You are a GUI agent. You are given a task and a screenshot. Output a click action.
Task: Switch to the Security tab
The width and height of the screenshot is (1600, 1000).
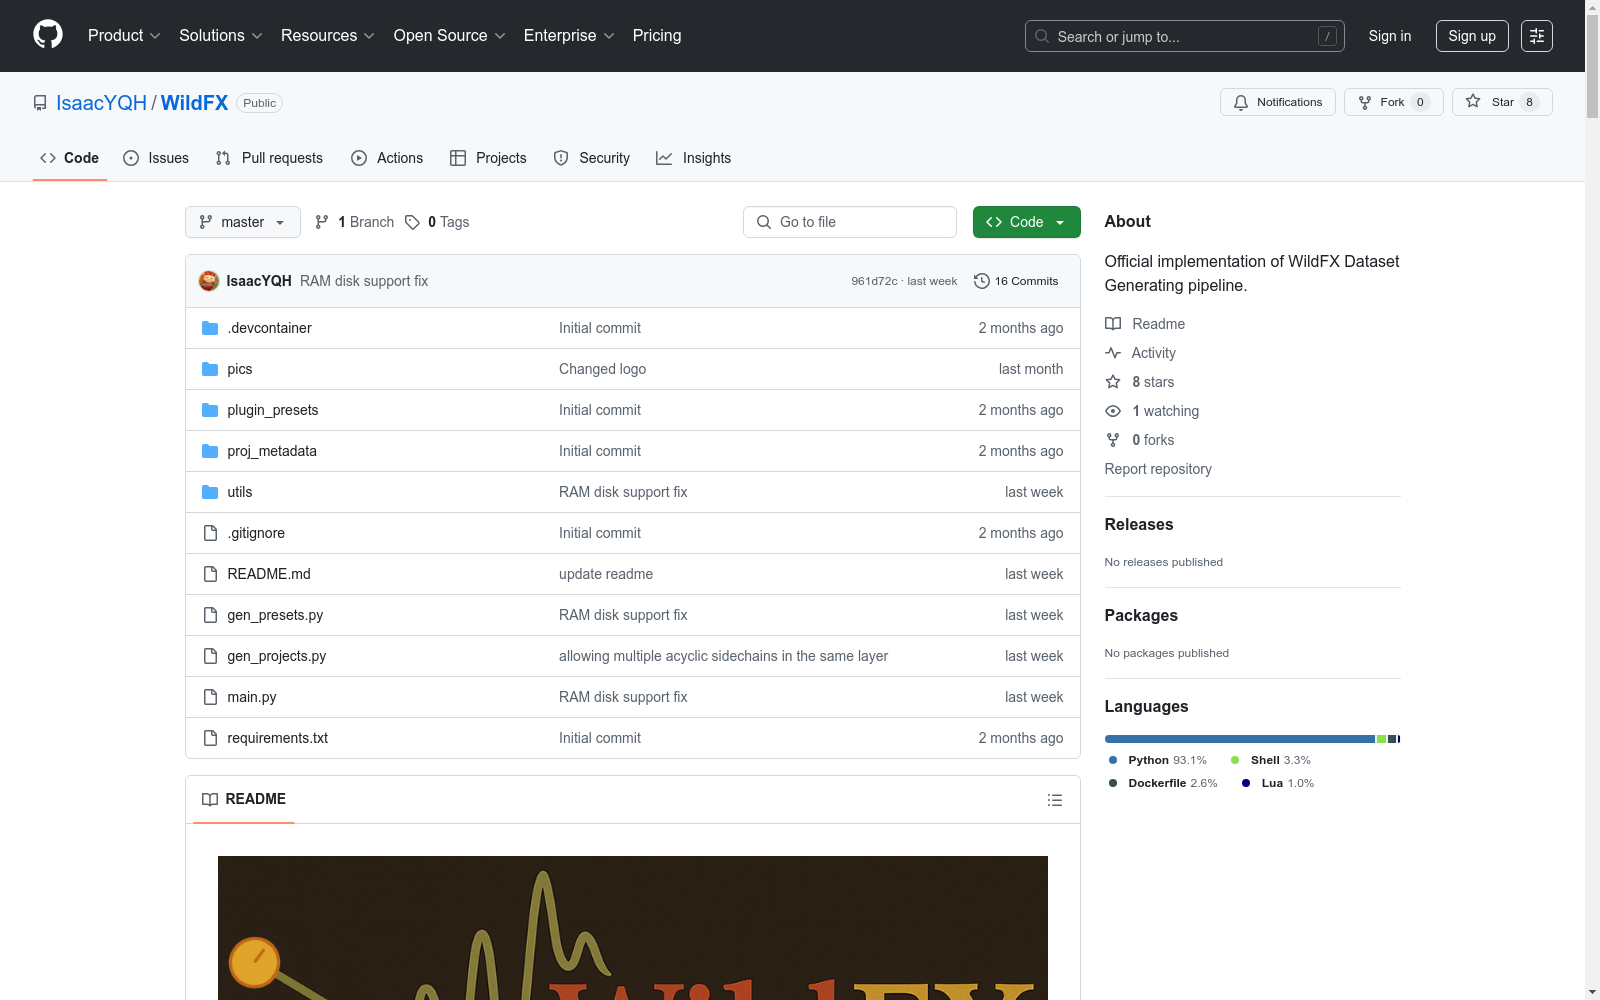(592, 158)
